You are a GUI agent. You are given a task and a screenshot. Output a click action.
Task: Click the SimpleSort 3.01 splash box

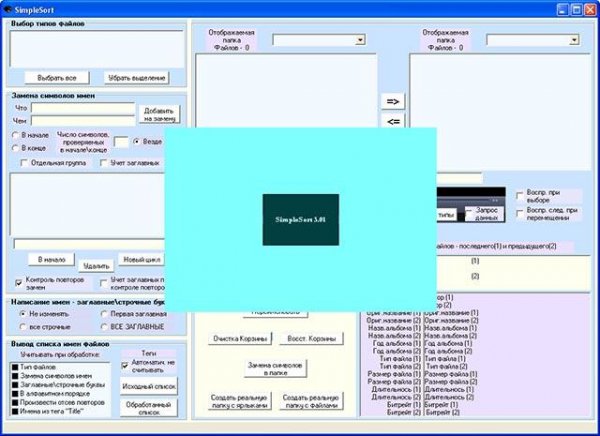click(301, 220)
